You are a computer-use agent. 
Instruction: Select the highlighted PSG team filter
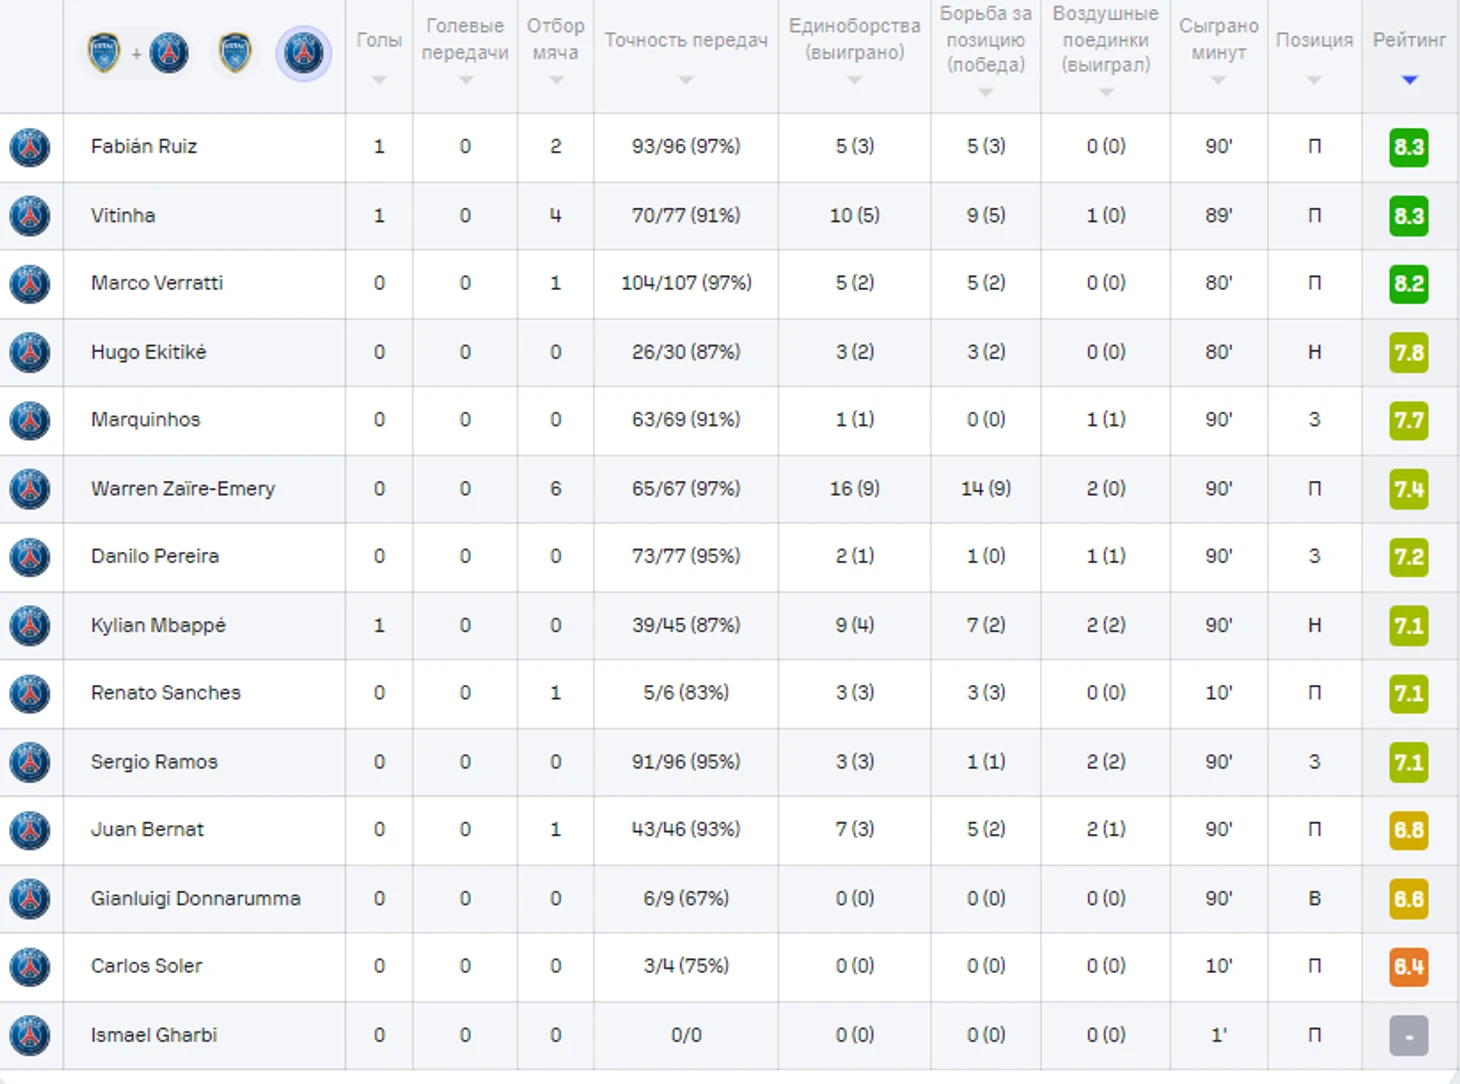(x=303, y=53)
